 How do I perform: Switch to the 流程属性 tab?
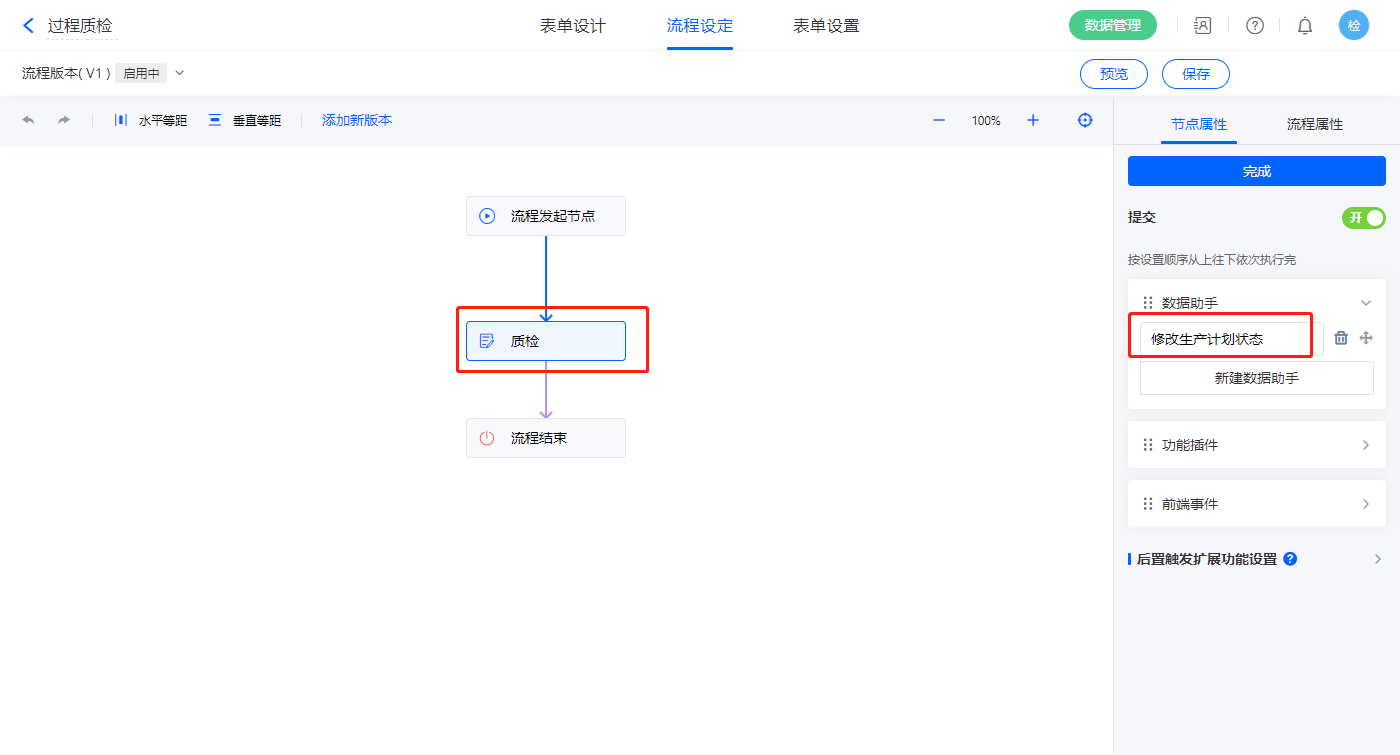(1314, 124)
